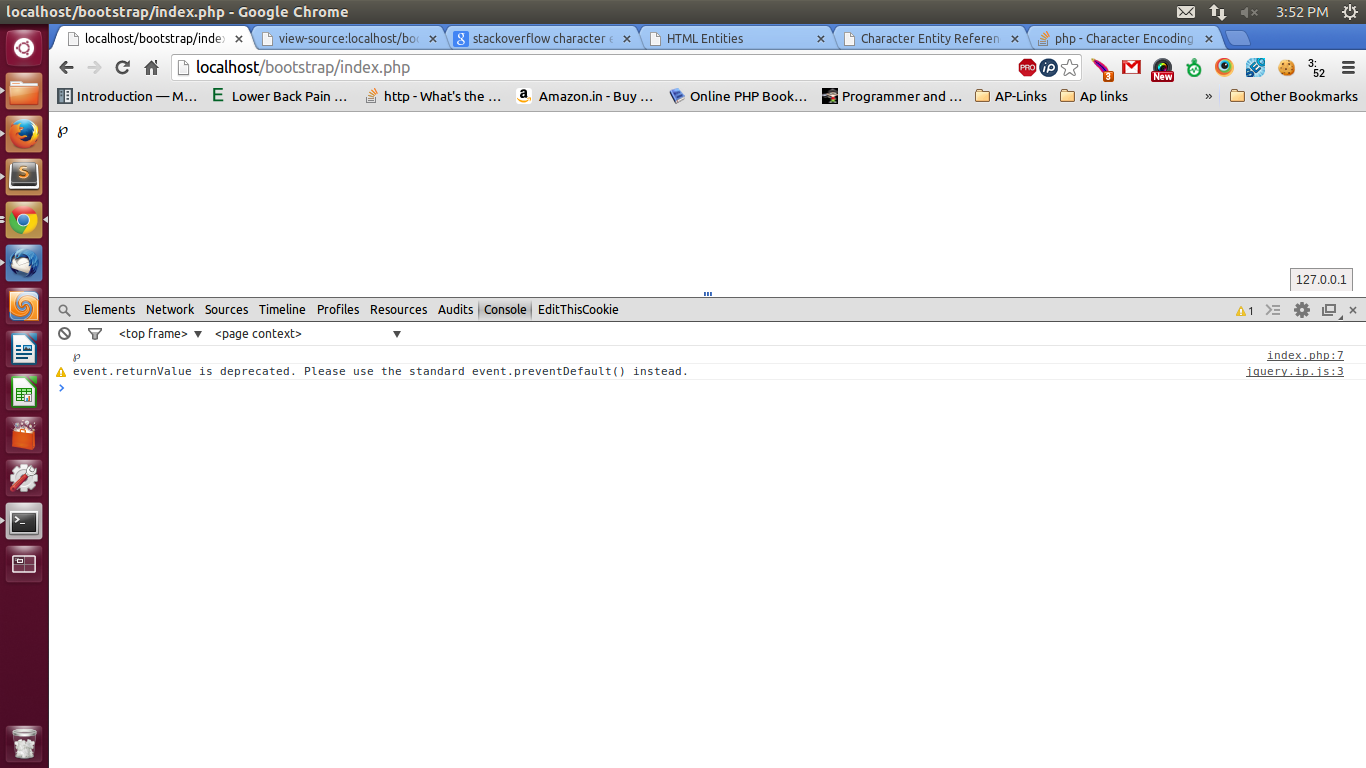This screenshot has height=768, width=1366.
Task: Reload the current page
Action: pyautogui.click(x=122, y=67)
